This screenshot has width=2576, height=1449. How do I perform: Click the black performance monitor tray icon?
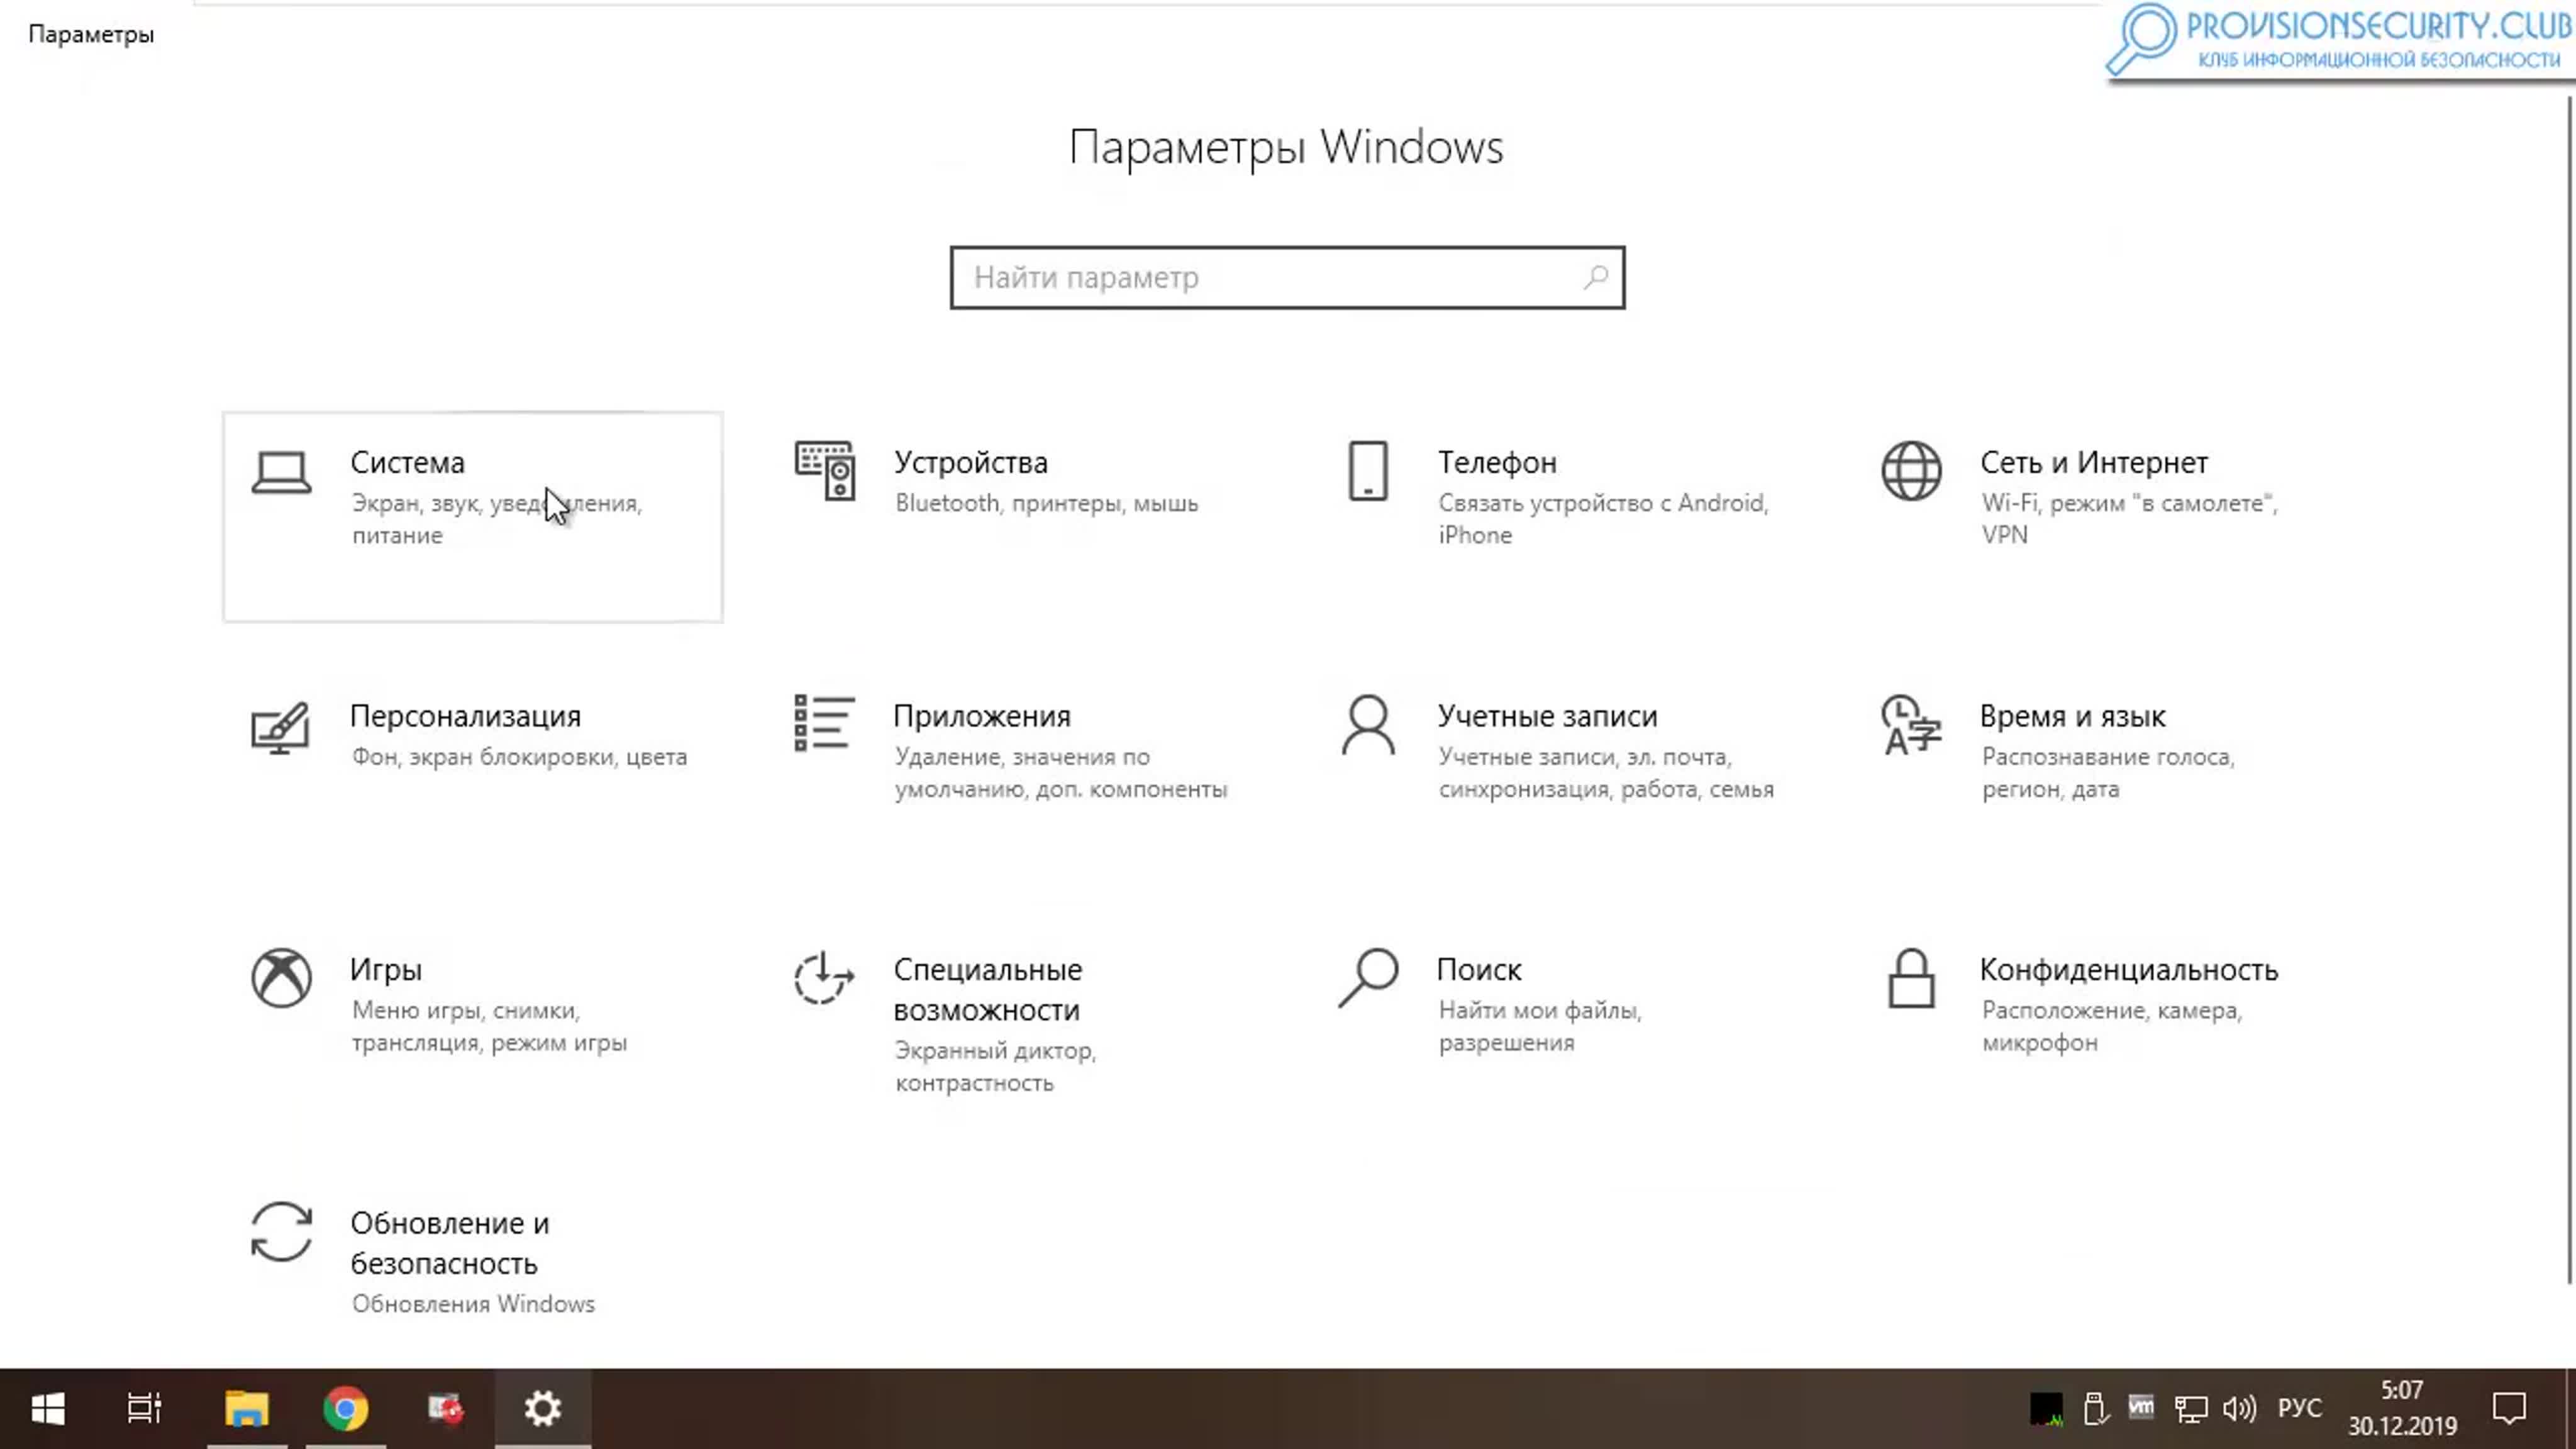pyautogui.click(x=2046, y=1409)
